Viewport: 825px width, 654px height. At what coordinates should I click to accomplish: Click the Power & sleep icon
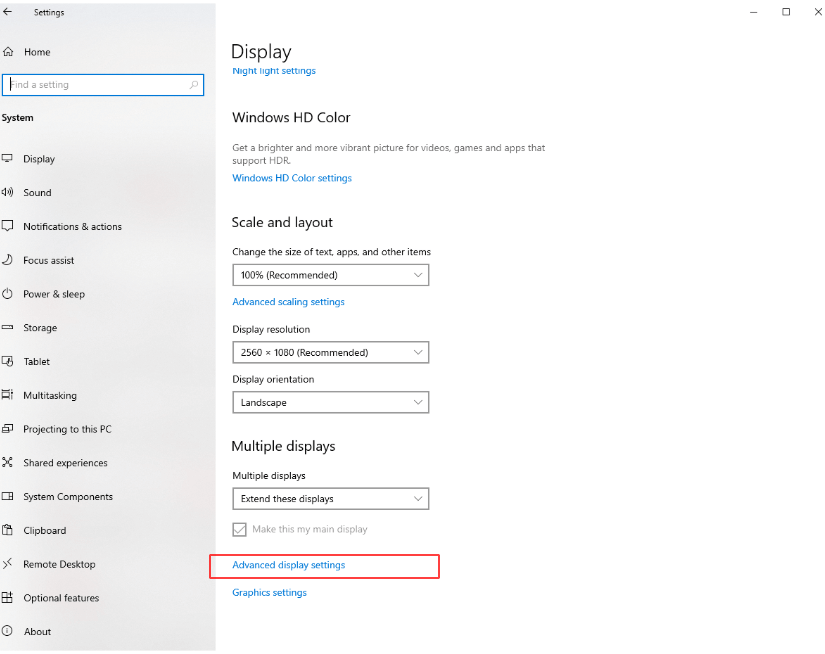click(7, 294)
